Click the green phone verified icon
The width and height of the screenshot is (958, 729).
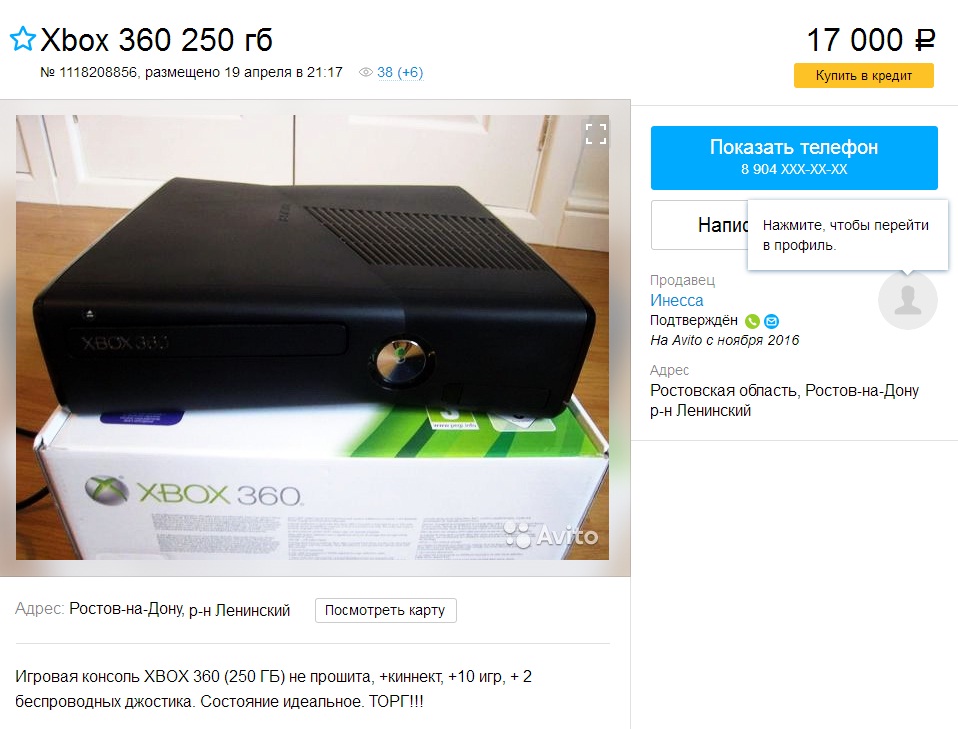(x=753, y=321)
